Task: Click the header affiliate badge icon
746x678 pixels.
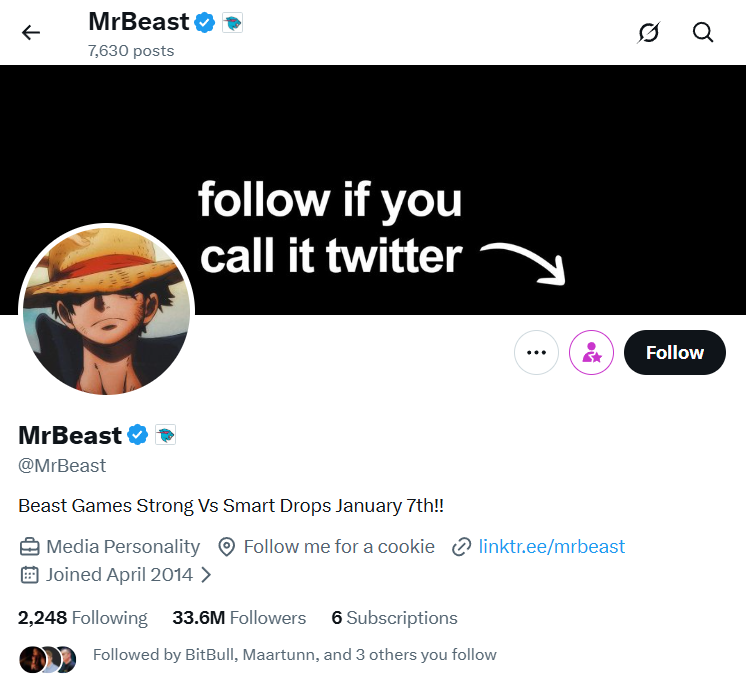Action: click(x=232, y=21)
